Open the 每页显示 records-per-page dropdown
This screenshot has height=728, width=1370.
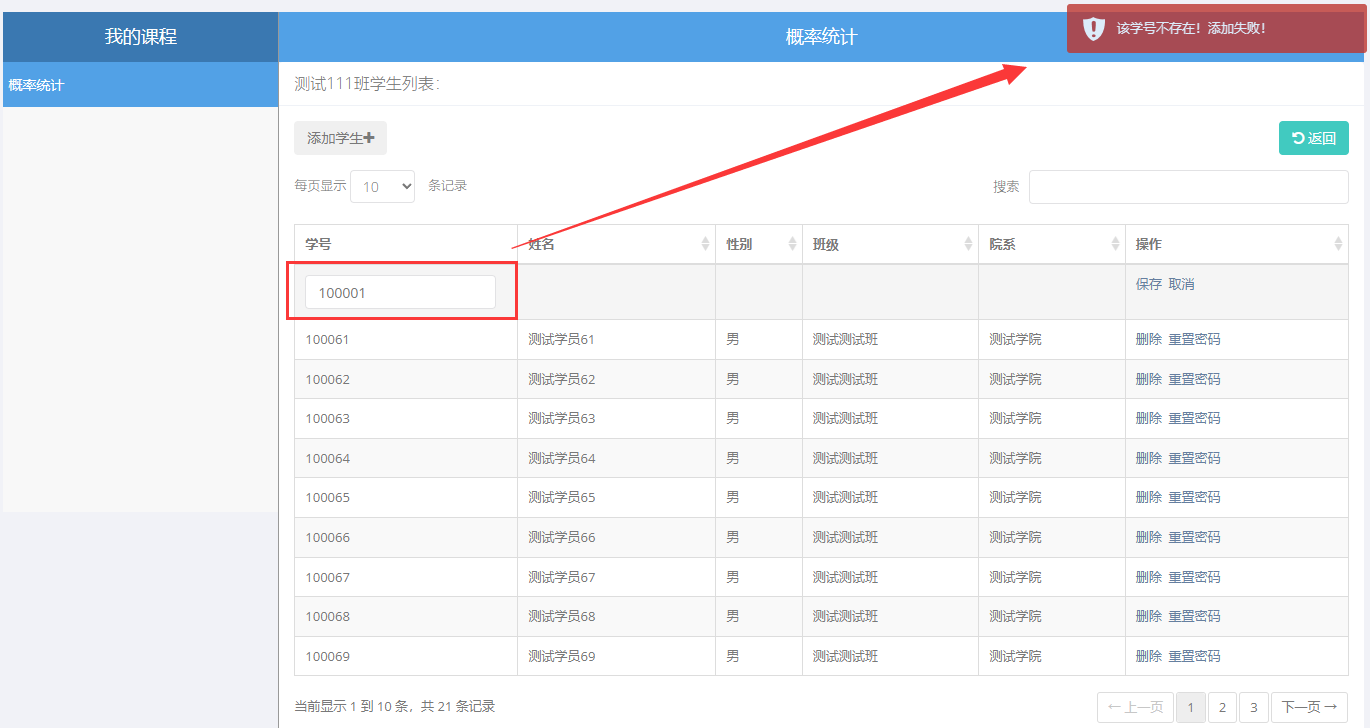[382, 186]
